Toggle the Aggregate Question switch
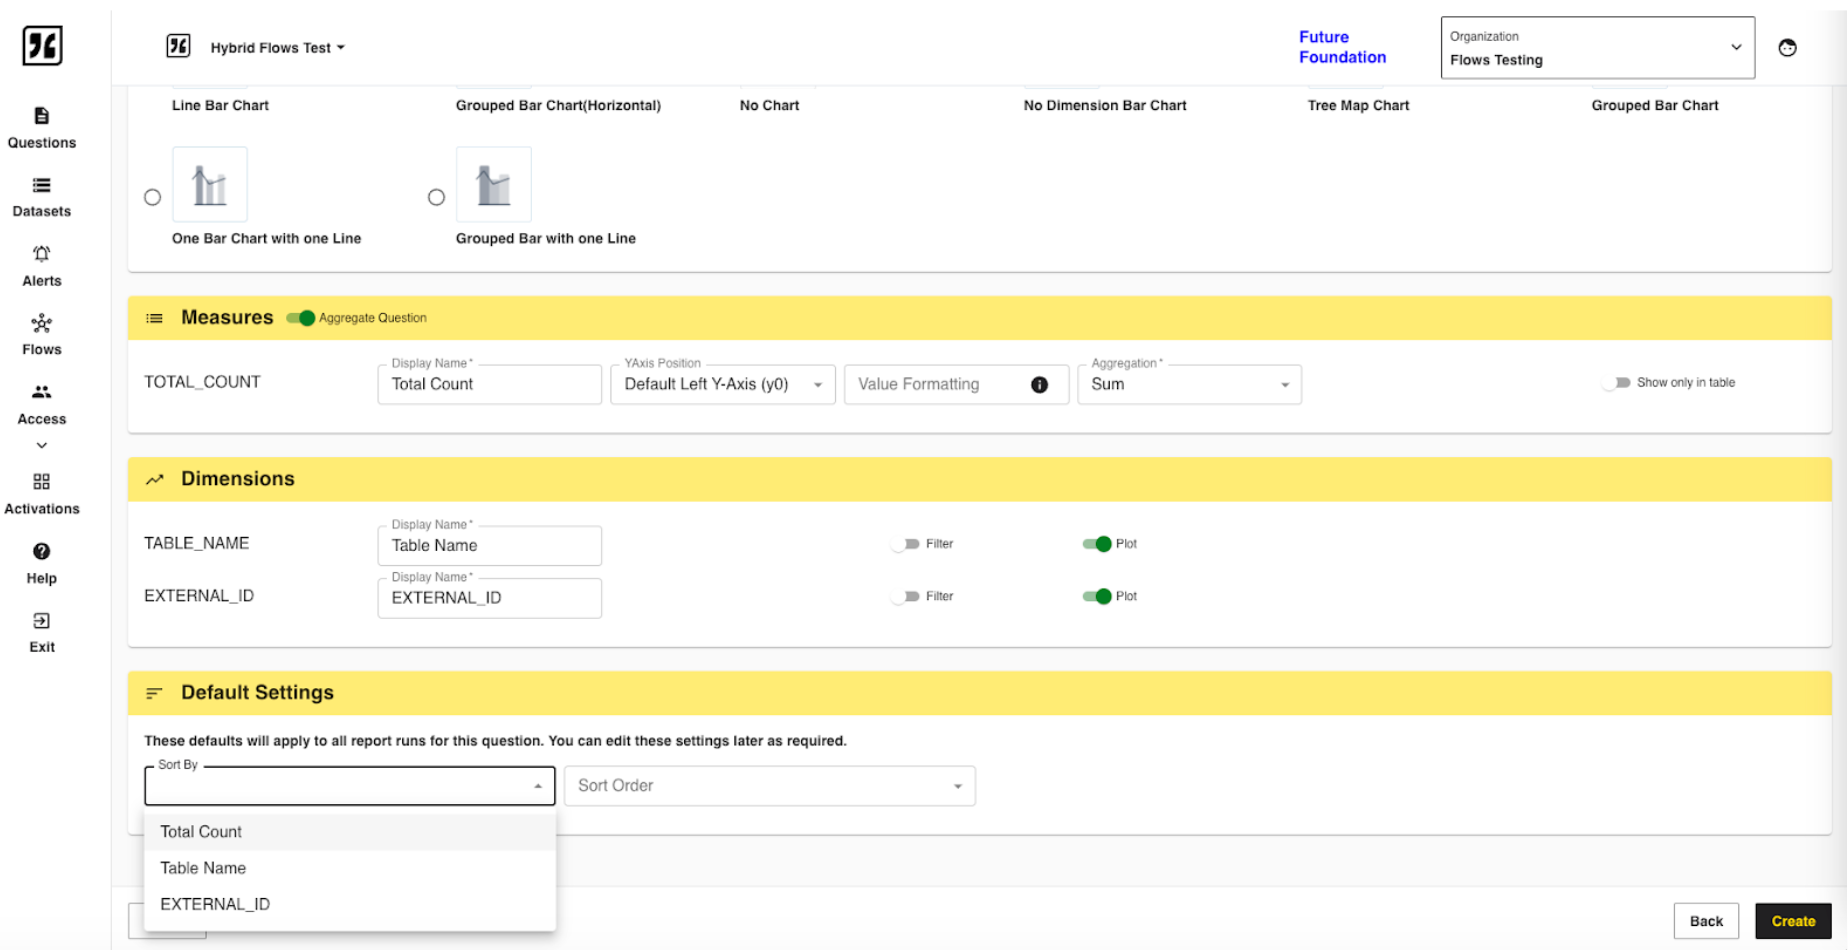The image size is (1848, 950). pyautogui.click(x=300, y=318)
